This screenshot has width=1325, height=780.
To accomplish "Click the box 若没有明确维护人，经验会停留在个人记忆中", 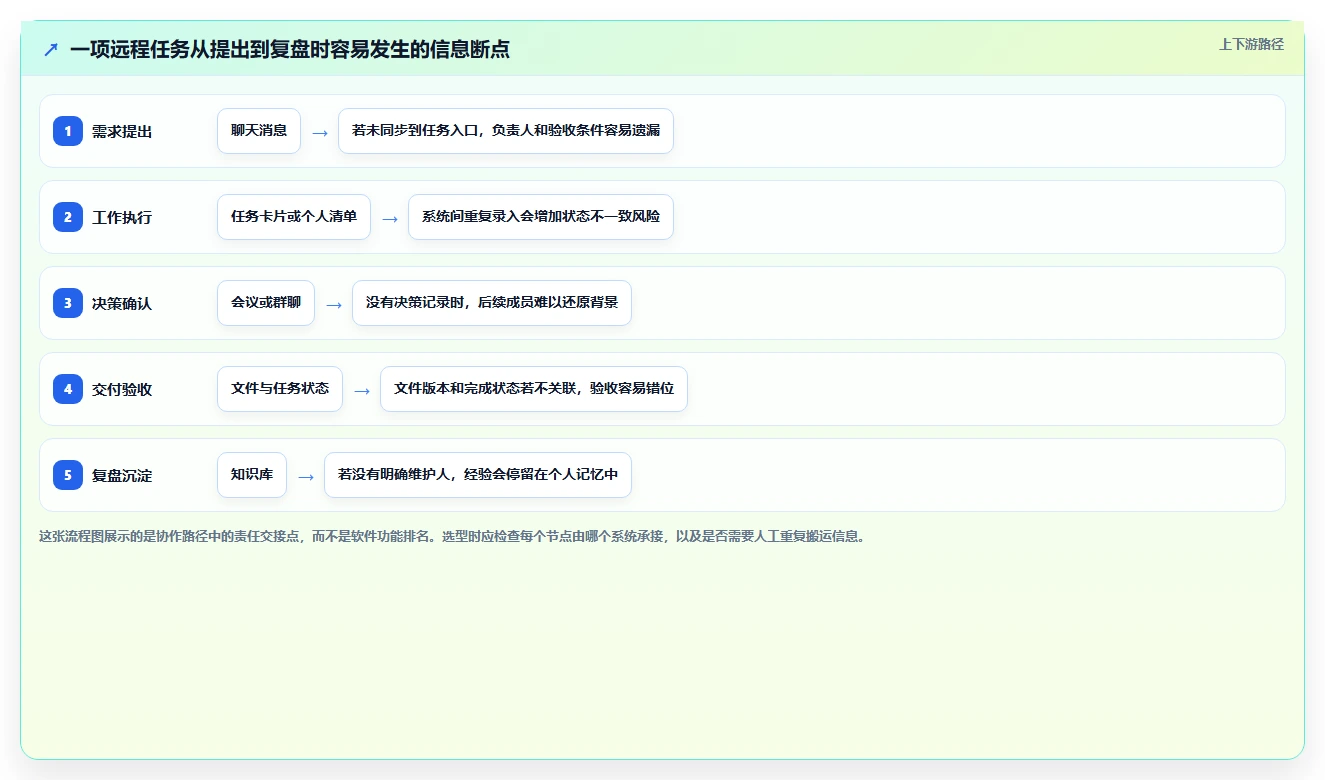I will coord(478,475).
